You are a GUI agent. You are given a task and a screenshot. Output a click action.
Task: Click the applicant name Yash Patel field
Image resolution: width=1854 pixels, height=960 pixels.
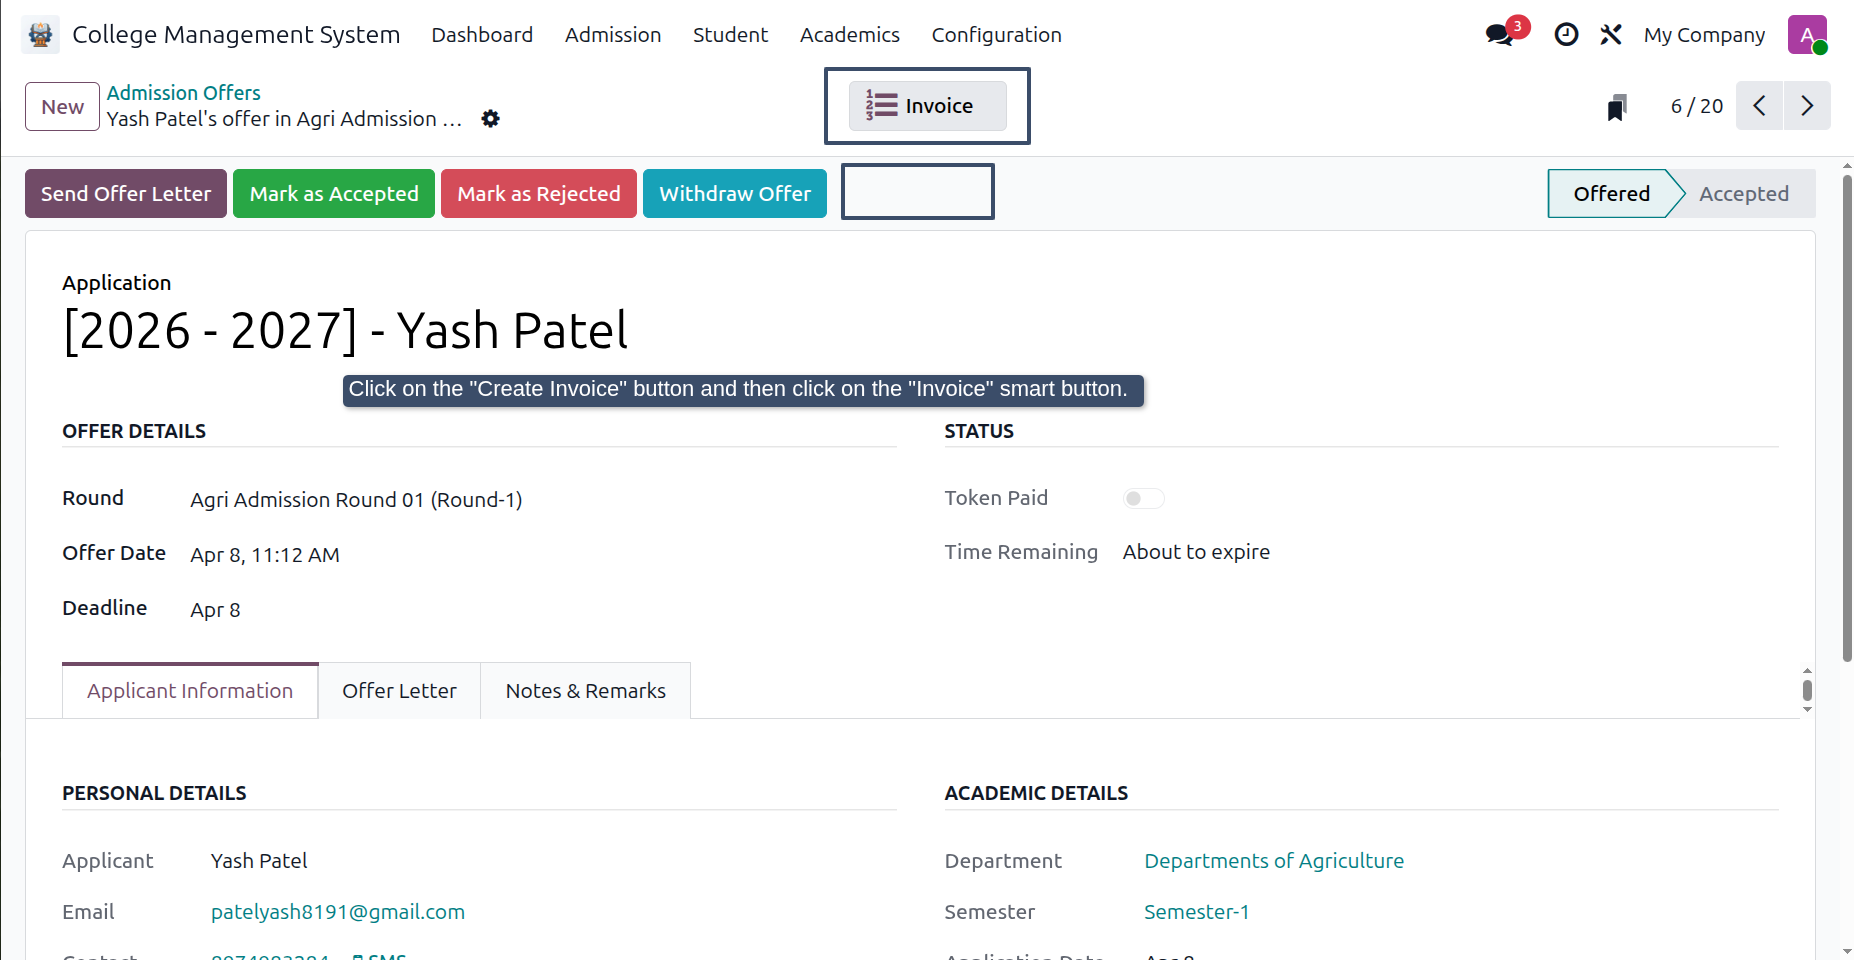pos(259,861)
